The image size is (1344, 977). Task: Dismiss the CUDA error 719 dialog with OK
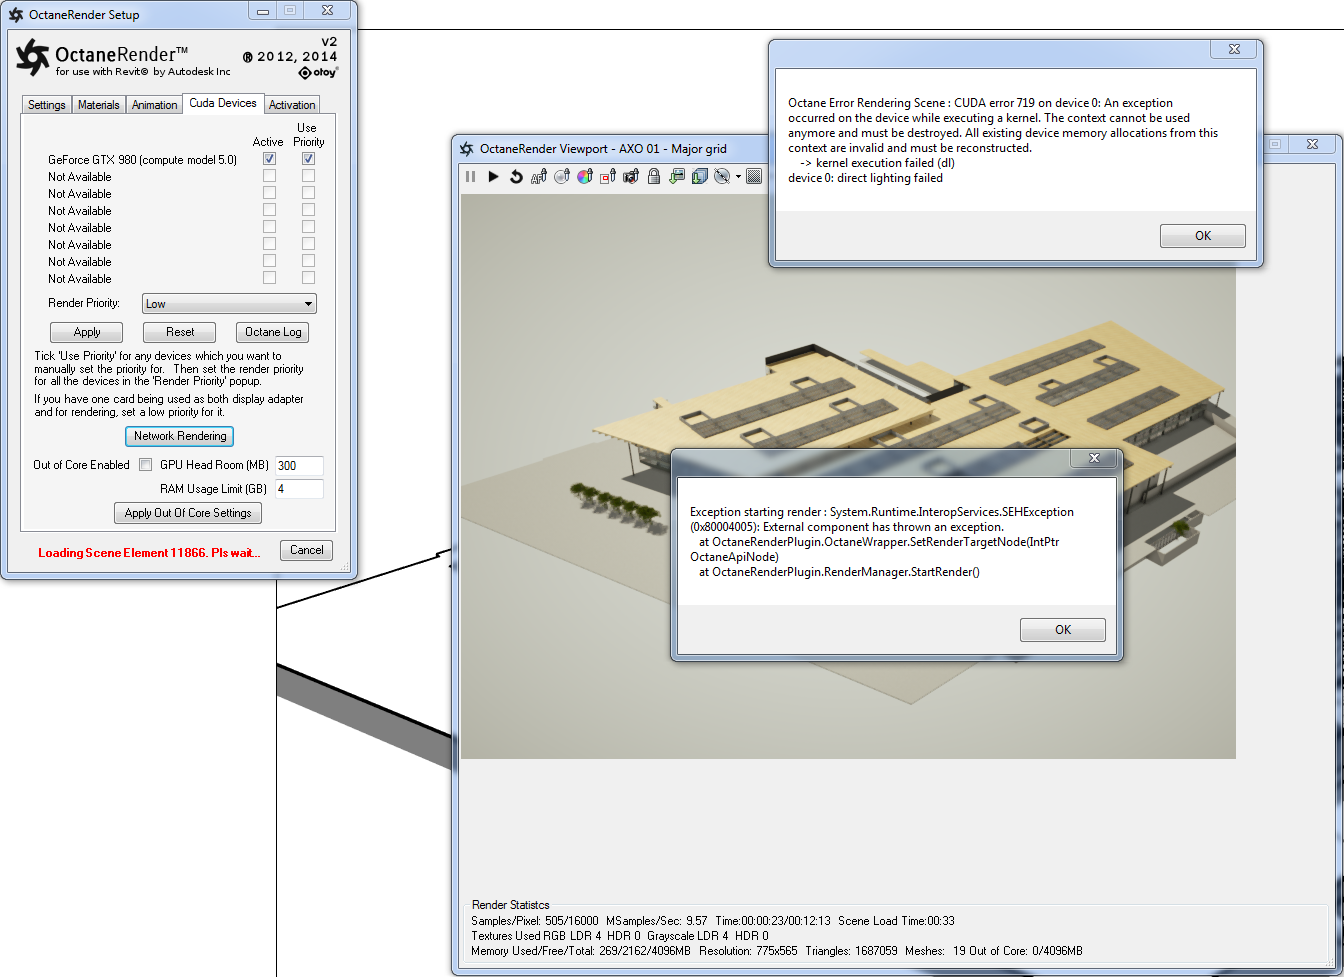tap(1203, 236)
